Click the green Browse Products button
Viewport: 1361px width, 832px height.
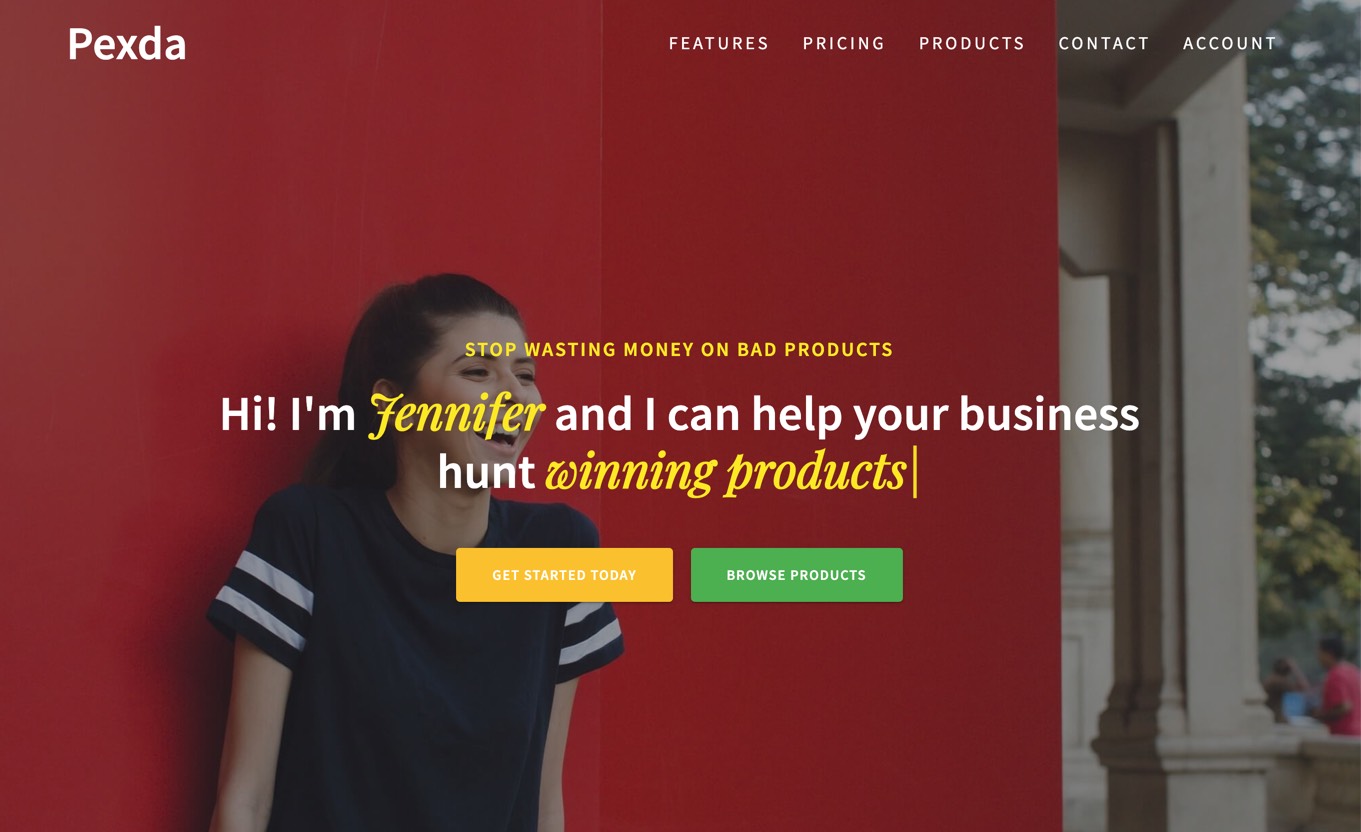796,575
